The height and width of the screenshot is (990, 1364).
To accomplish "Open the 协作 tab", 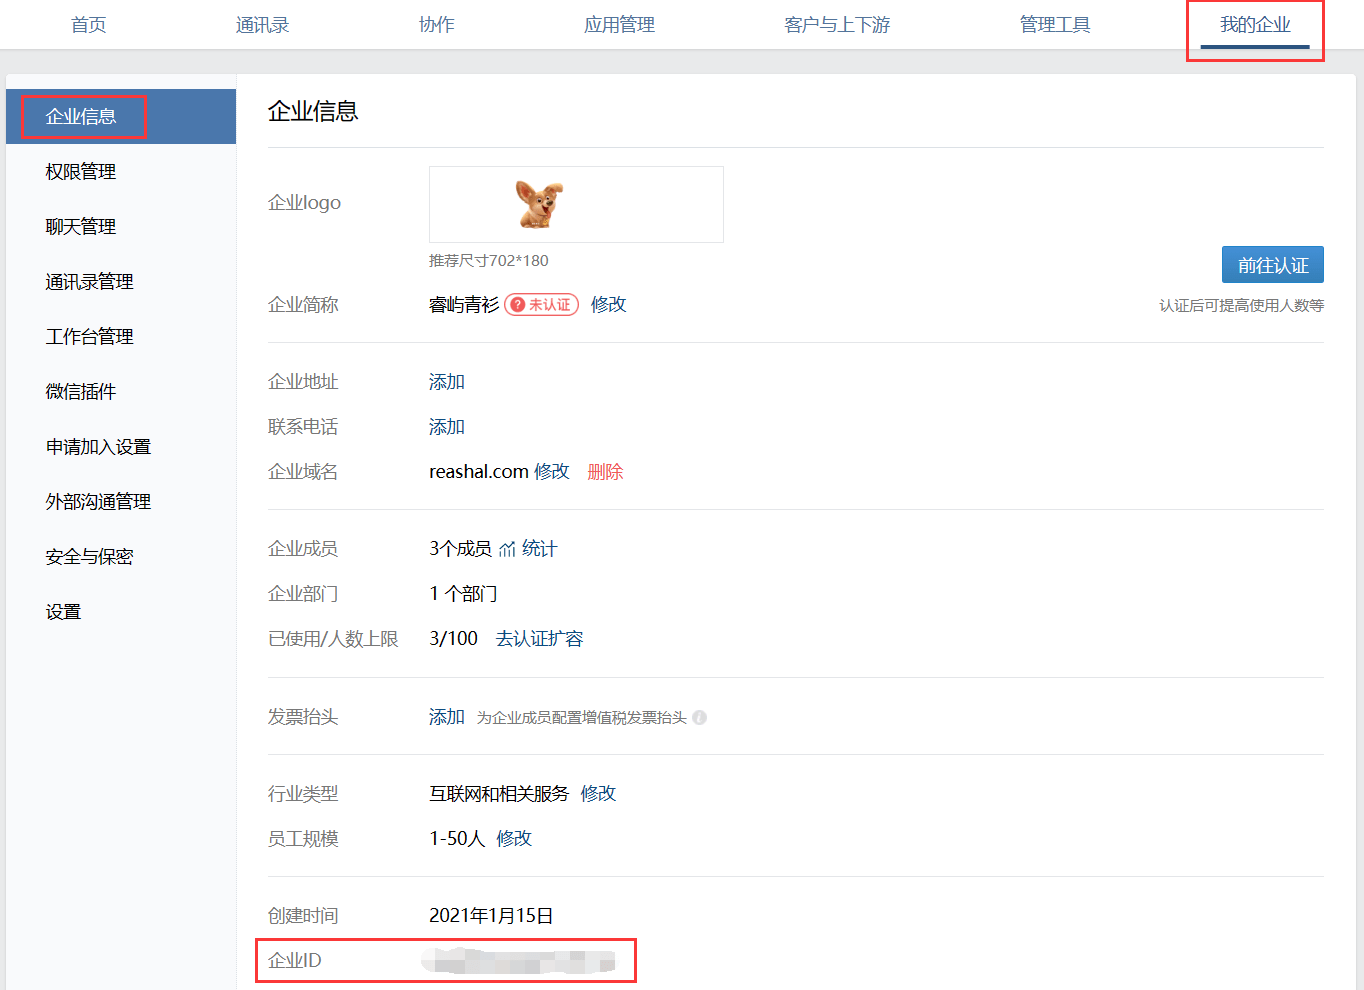I will click(436, 24).
